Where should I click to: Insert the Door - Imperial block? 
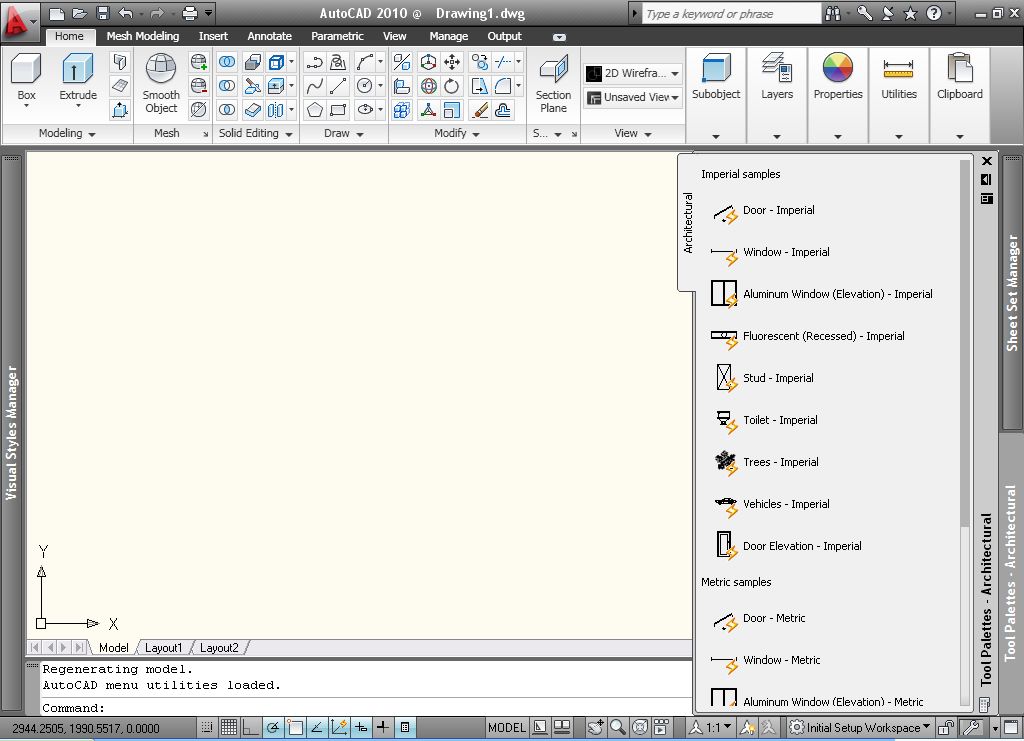coord(777,210)
